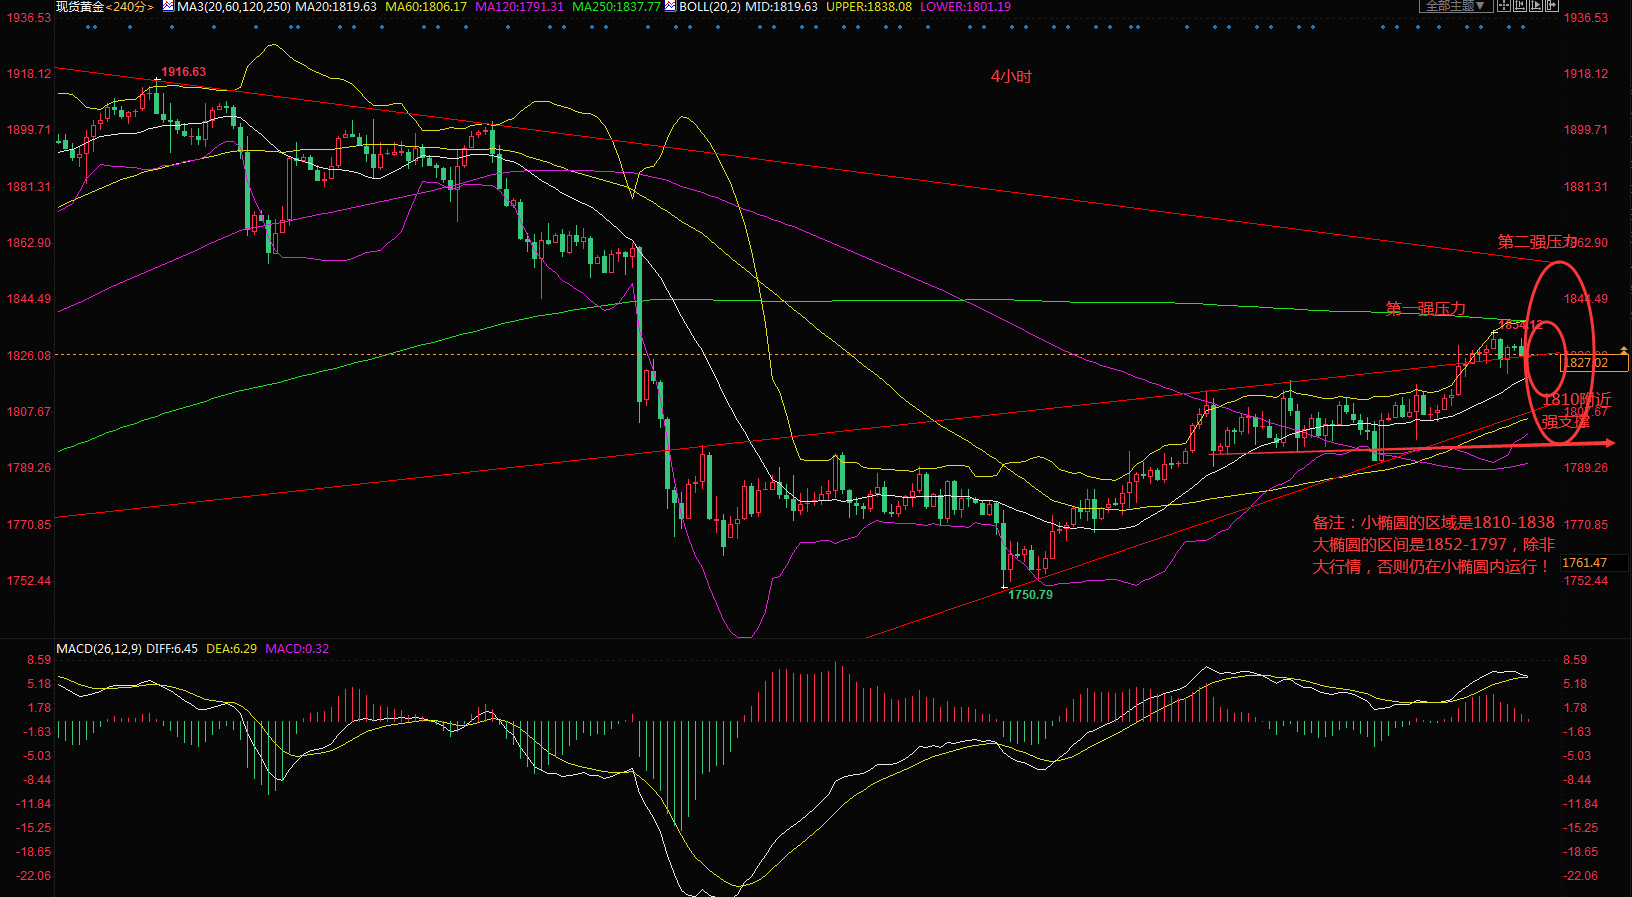The width and height of the screenshot is (1632, 897).
Task: Click the exit/export arrow icon at top right
Action: click(x=1552, y=5)
